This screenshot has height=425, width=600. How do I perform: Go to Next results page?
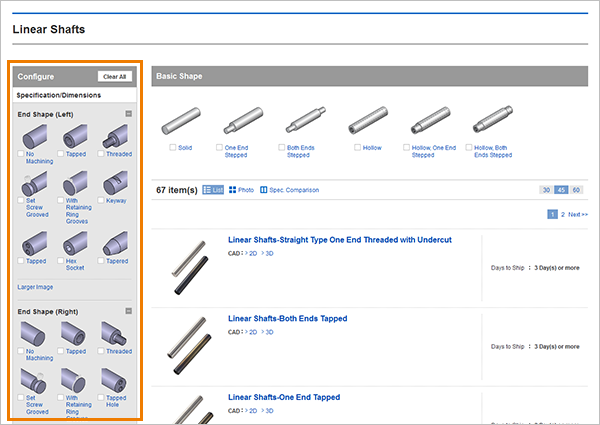tap(579, 214)
